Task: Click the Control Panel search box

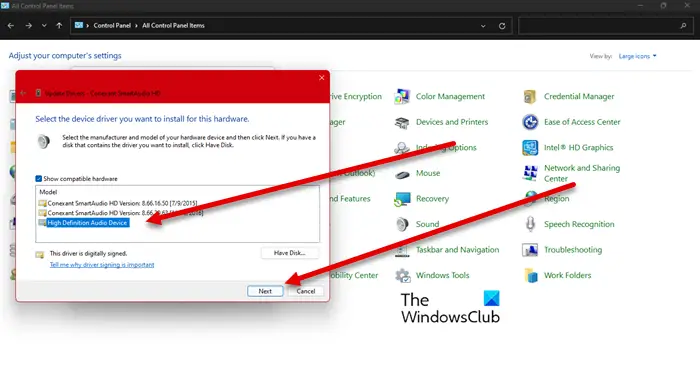Action: pyautogui.click(x=605, y=26)
